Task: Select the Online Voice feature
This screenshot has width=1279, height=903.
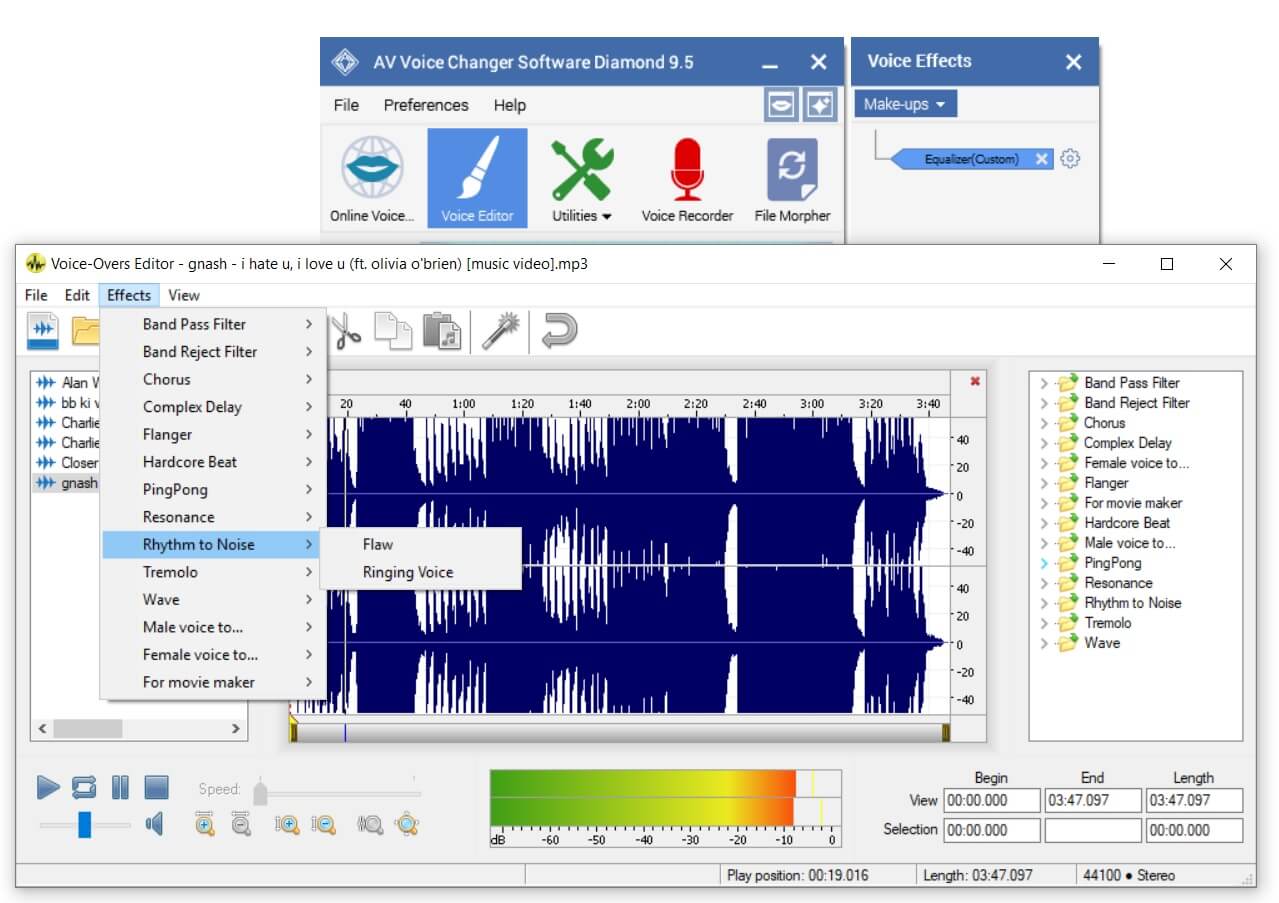Action: click(371, 178)
